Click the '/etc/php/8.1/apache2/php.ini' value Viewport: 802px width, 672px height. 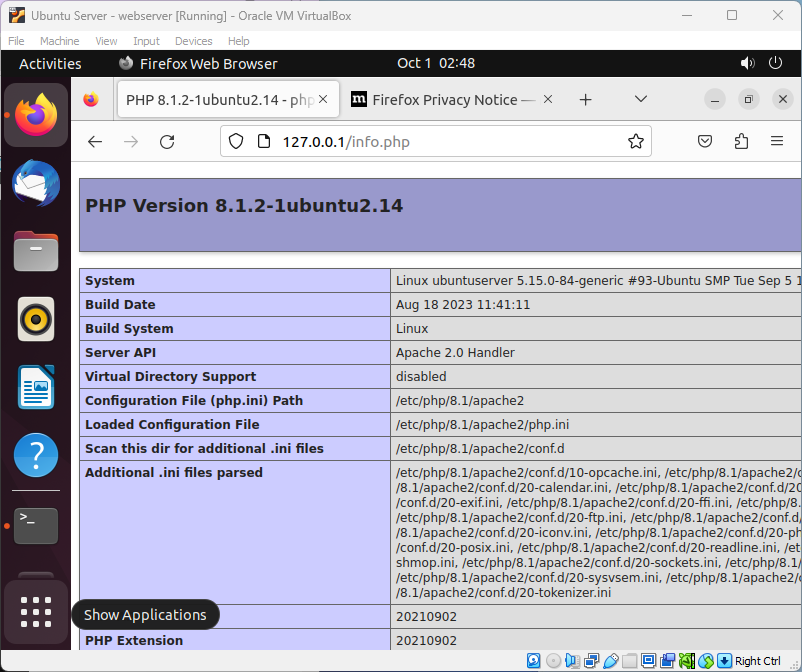(x=482, y=424)
